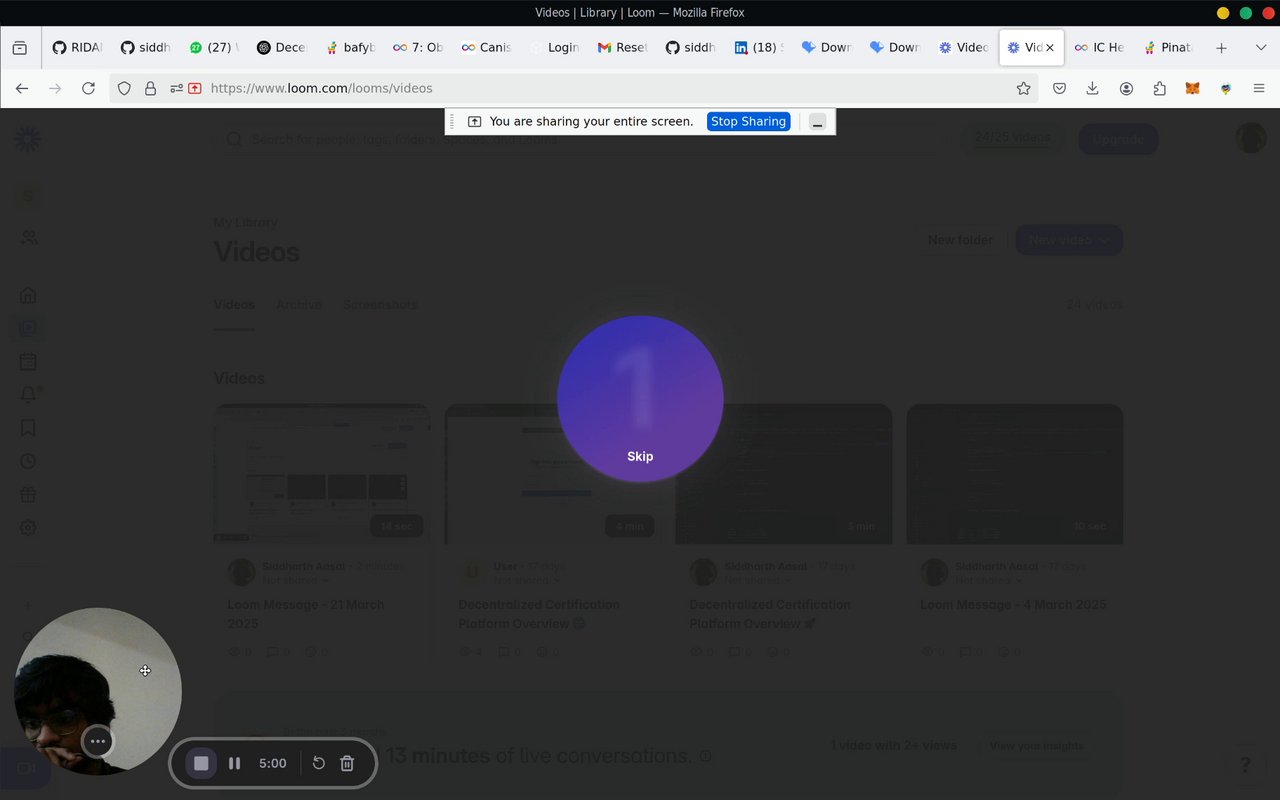Switch to the Gmail Reset browser tab
The height and width of the screenshot is (800, 1280).
pyautogui.click(x=622, y=47)
